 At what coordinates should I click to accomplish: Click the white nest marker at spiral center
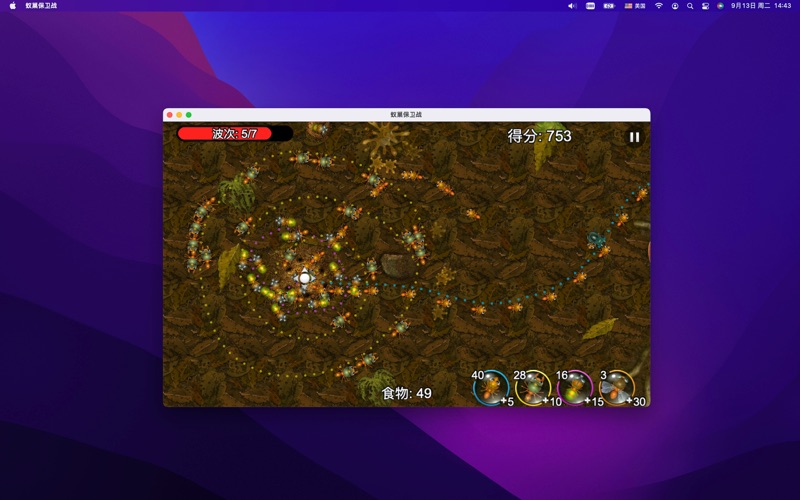[x=305, y=277]
